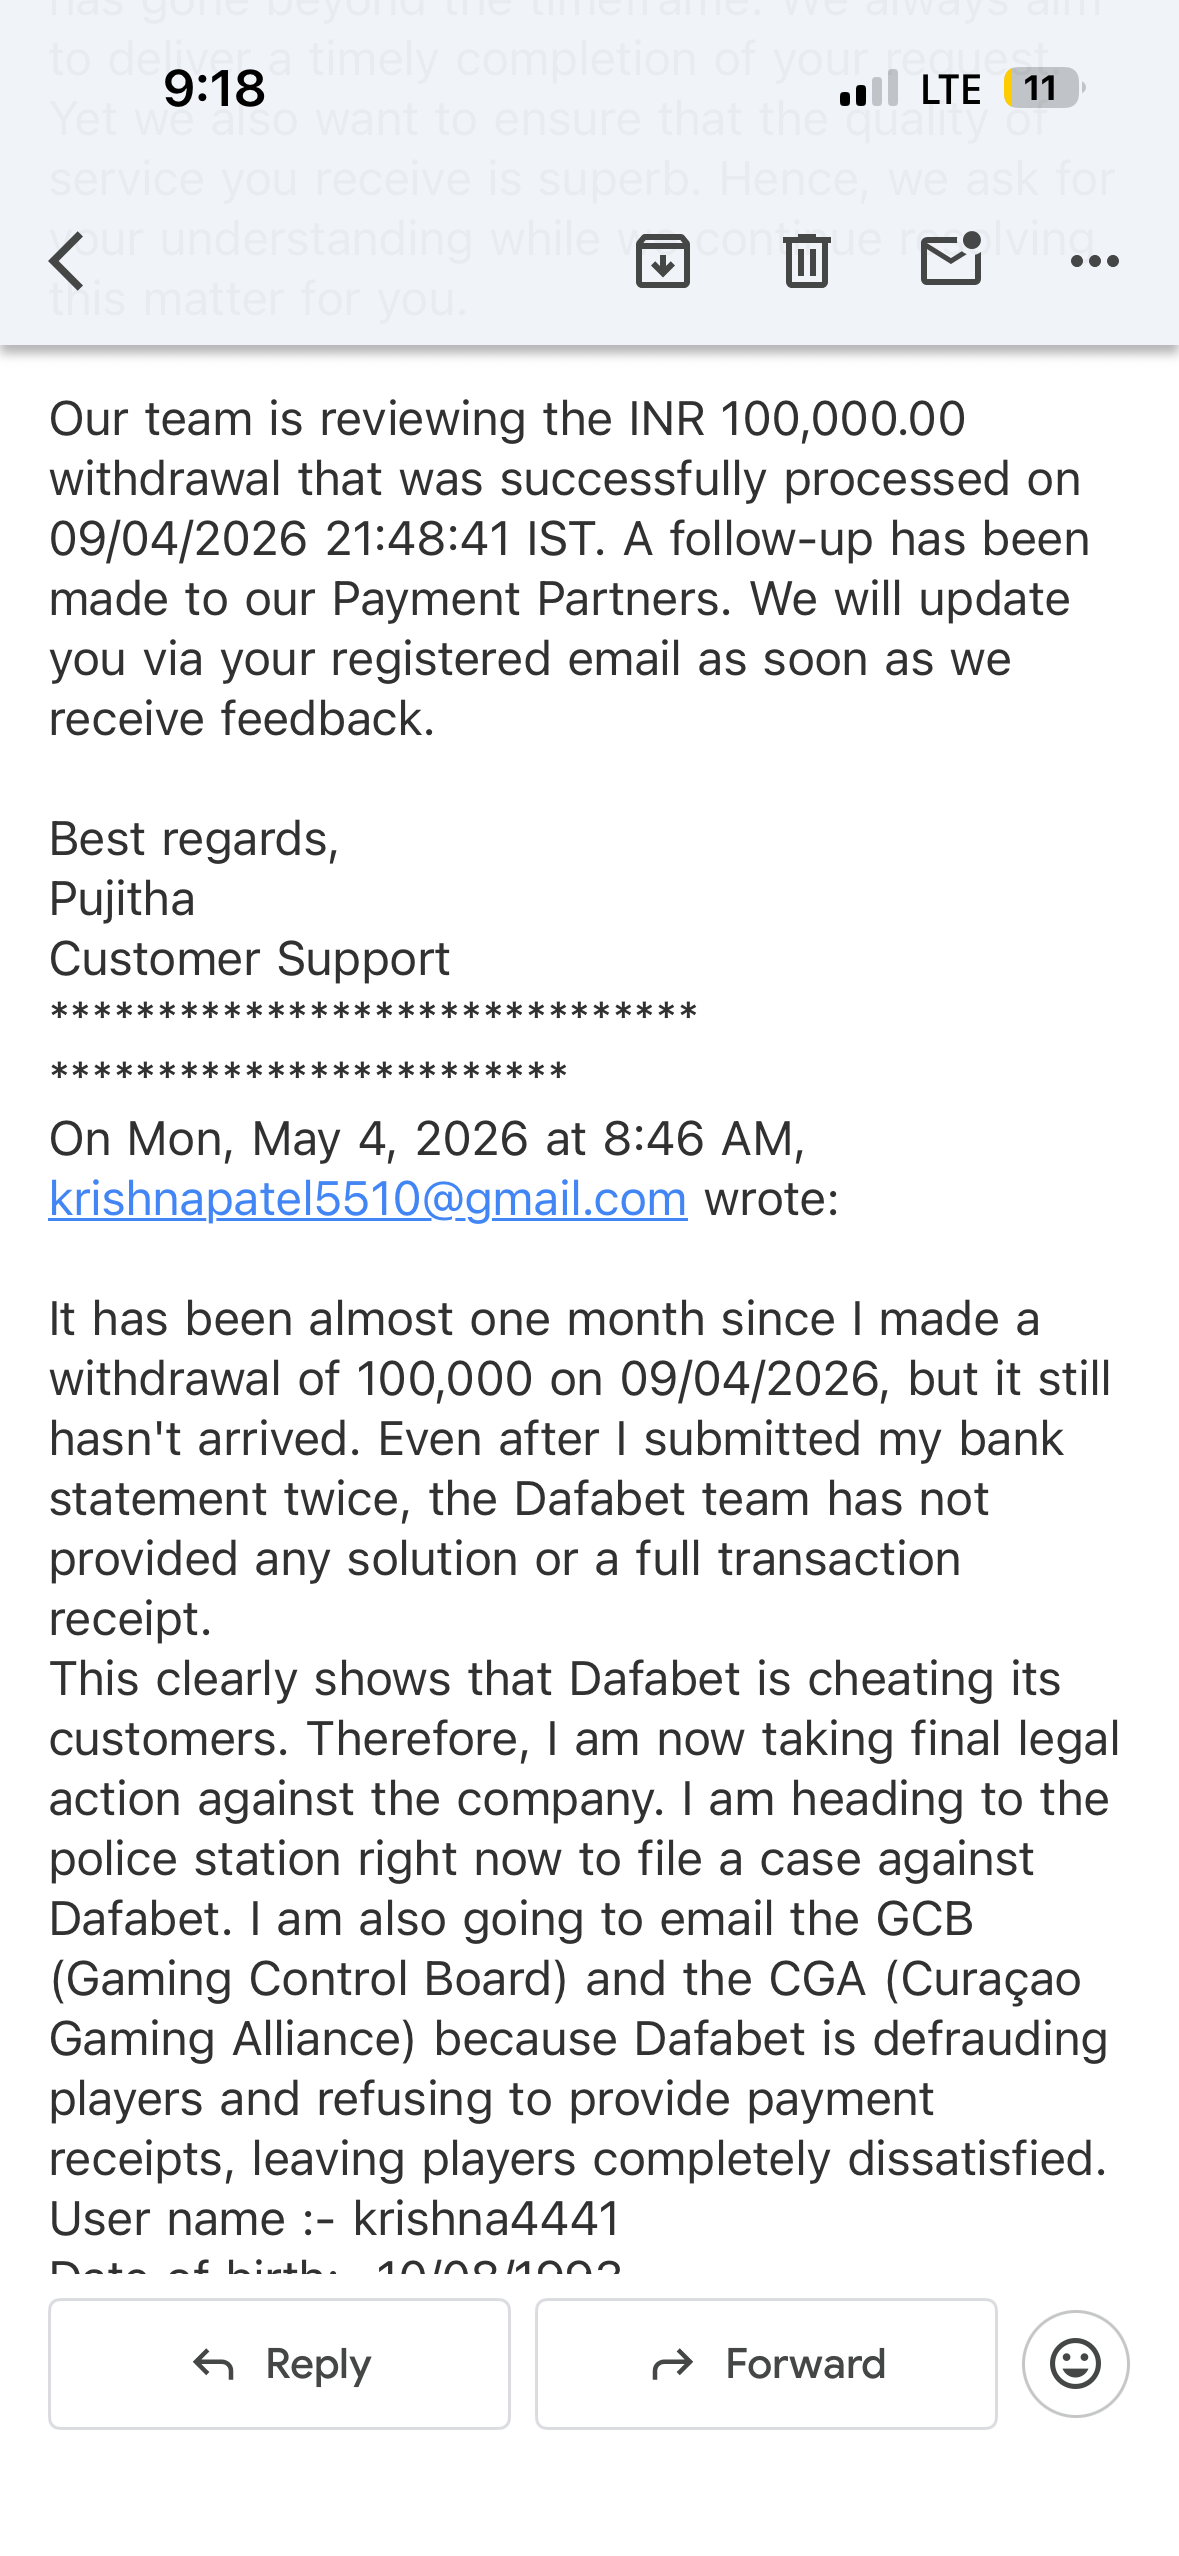Tap the 'On Mon, May 4, 2026' quoted header
1179x2556 pixels.
pyautogui.click(x=427, y=1138)
